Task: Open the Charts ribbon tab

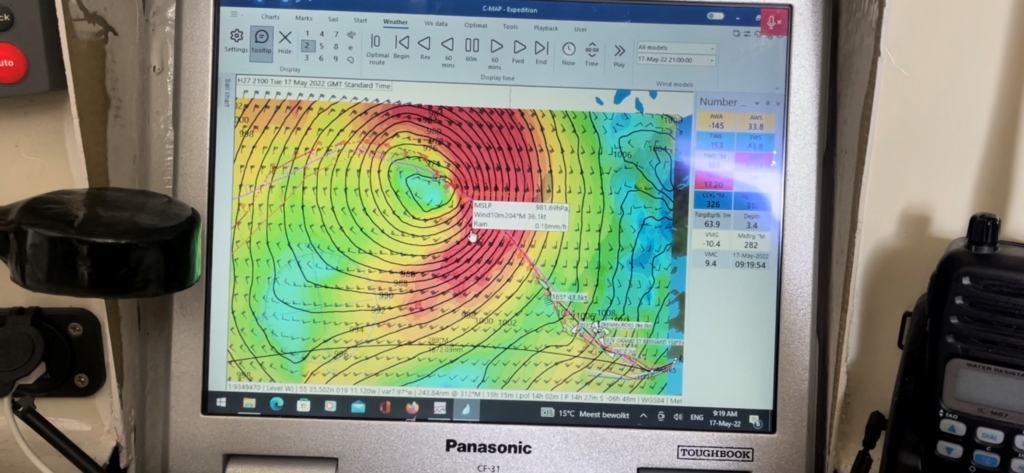Action: [x=270, y=17]
